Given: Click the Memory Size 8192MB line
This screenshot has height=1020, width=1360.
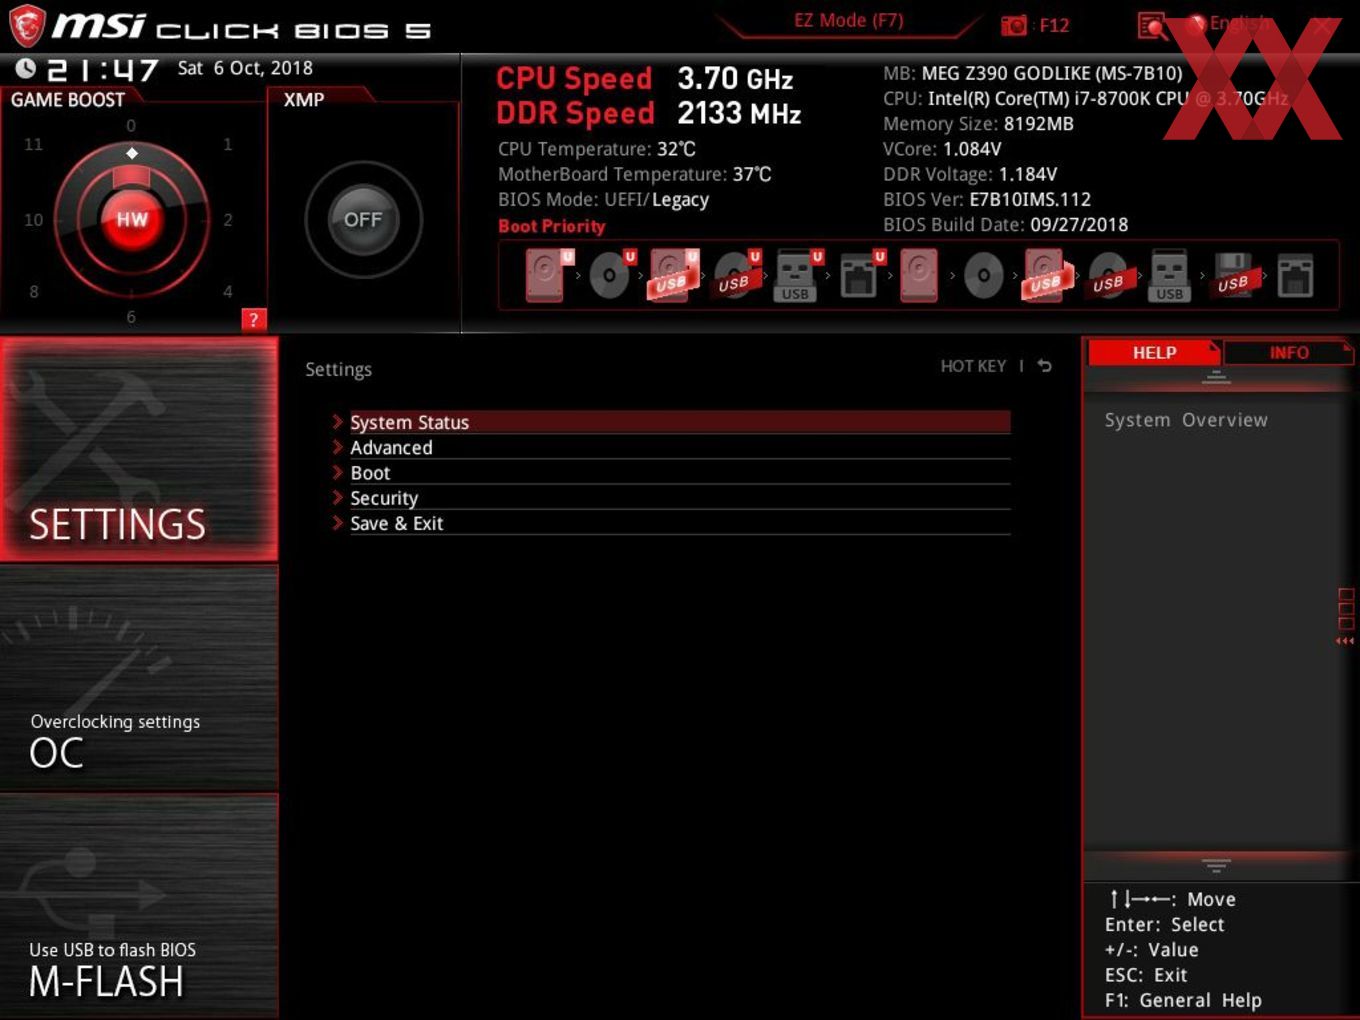Looking at the screenshot, I should [x=978, y=124].
